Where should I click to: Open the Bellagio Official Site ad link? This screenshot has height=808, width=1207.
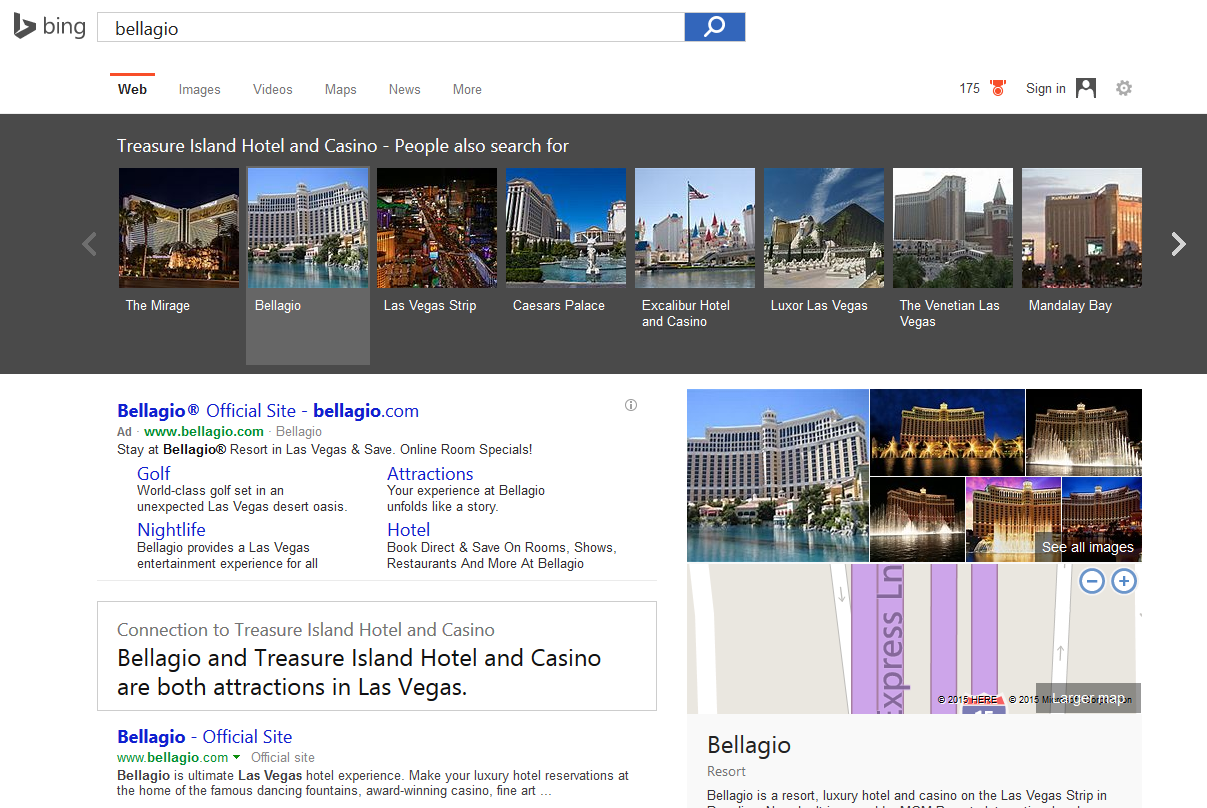267,410
